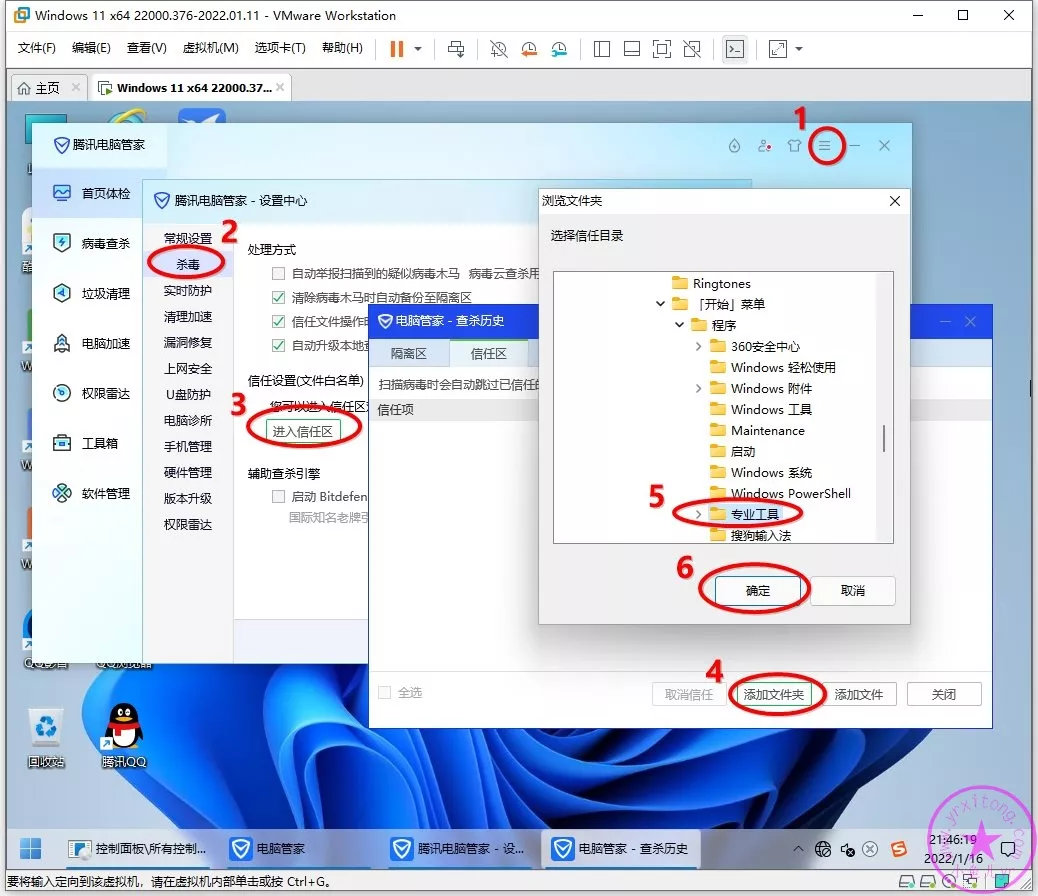Expand the 专业工具 folder tree node
Image resolution: width=1038 pixels, height=896 pixels.
(698, 514)
